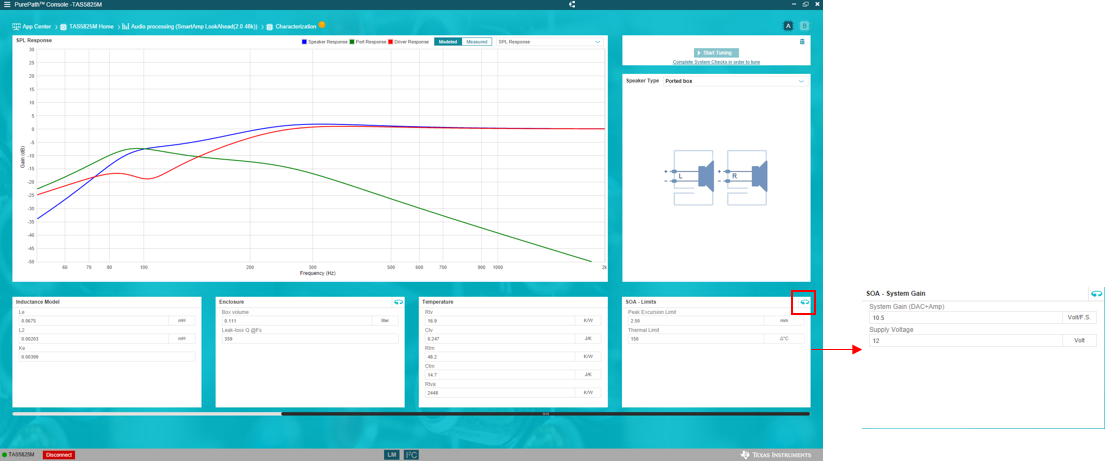This screenshot has width=1106, height=461.
Task: Click the Start Tuning button
Action: 716,53
